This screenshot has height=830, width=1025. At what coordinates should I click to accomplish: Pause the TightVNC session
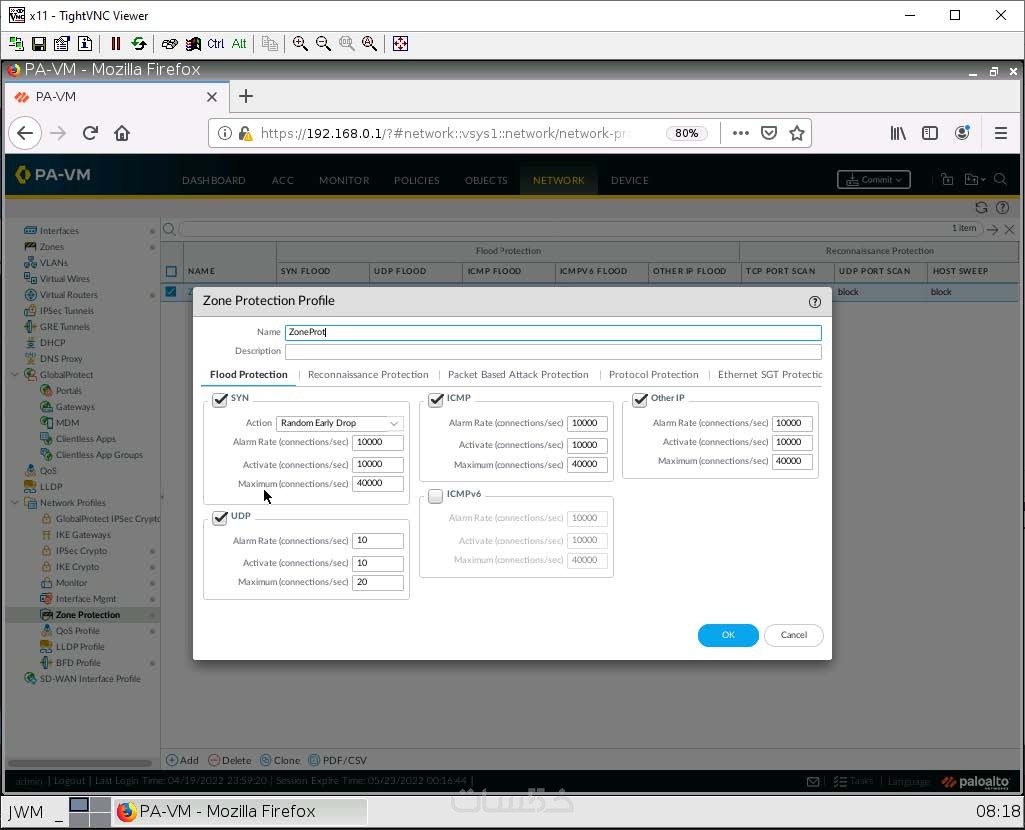tap(116, 44)
